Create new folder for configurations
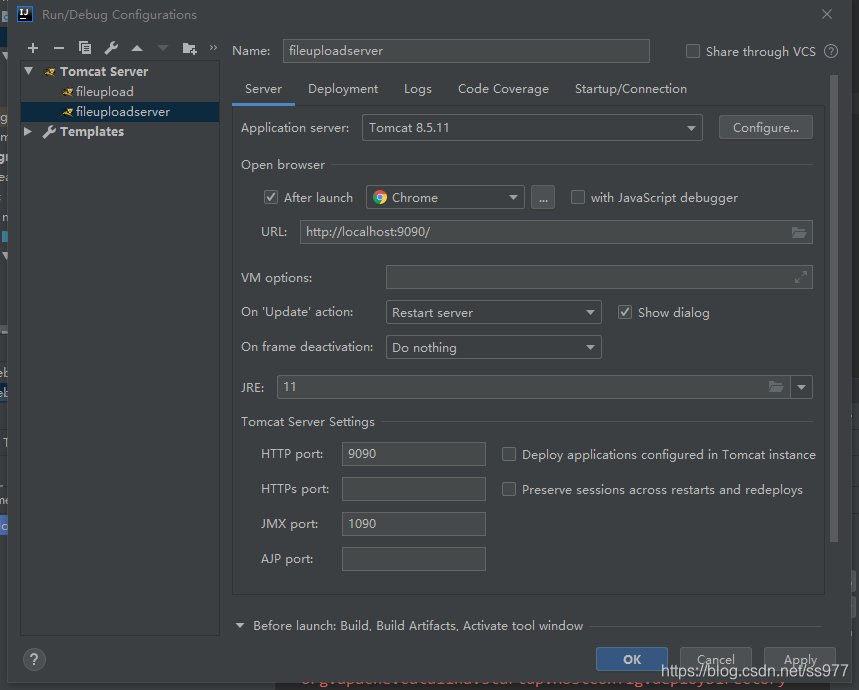This screenshot has height=690, width=859. (x=190, y=48)
